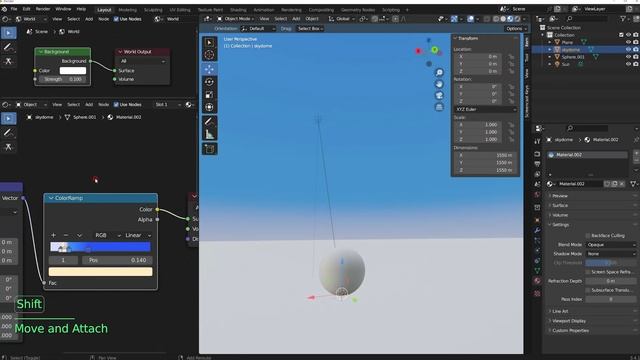Hide the skydome object with its eye icon
This screenshot has width=640, height=360.
[x=629, y=49]
